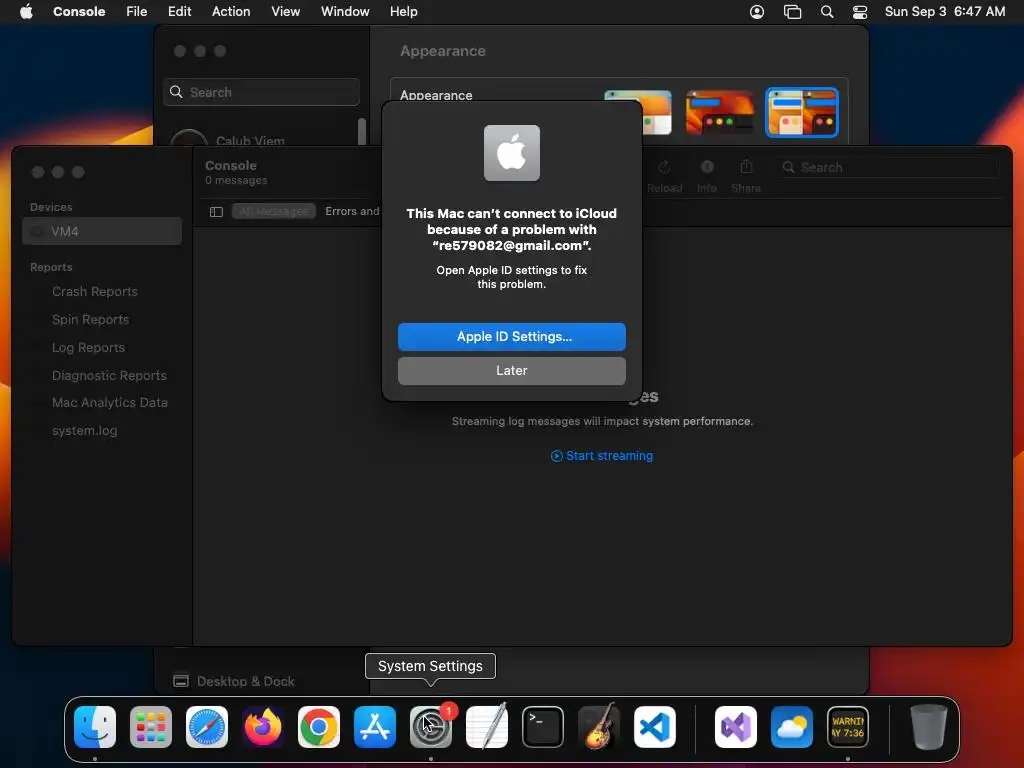
Task: Open System Settings in the Dock
Action: pyautogui.click(x=431, y=727)
